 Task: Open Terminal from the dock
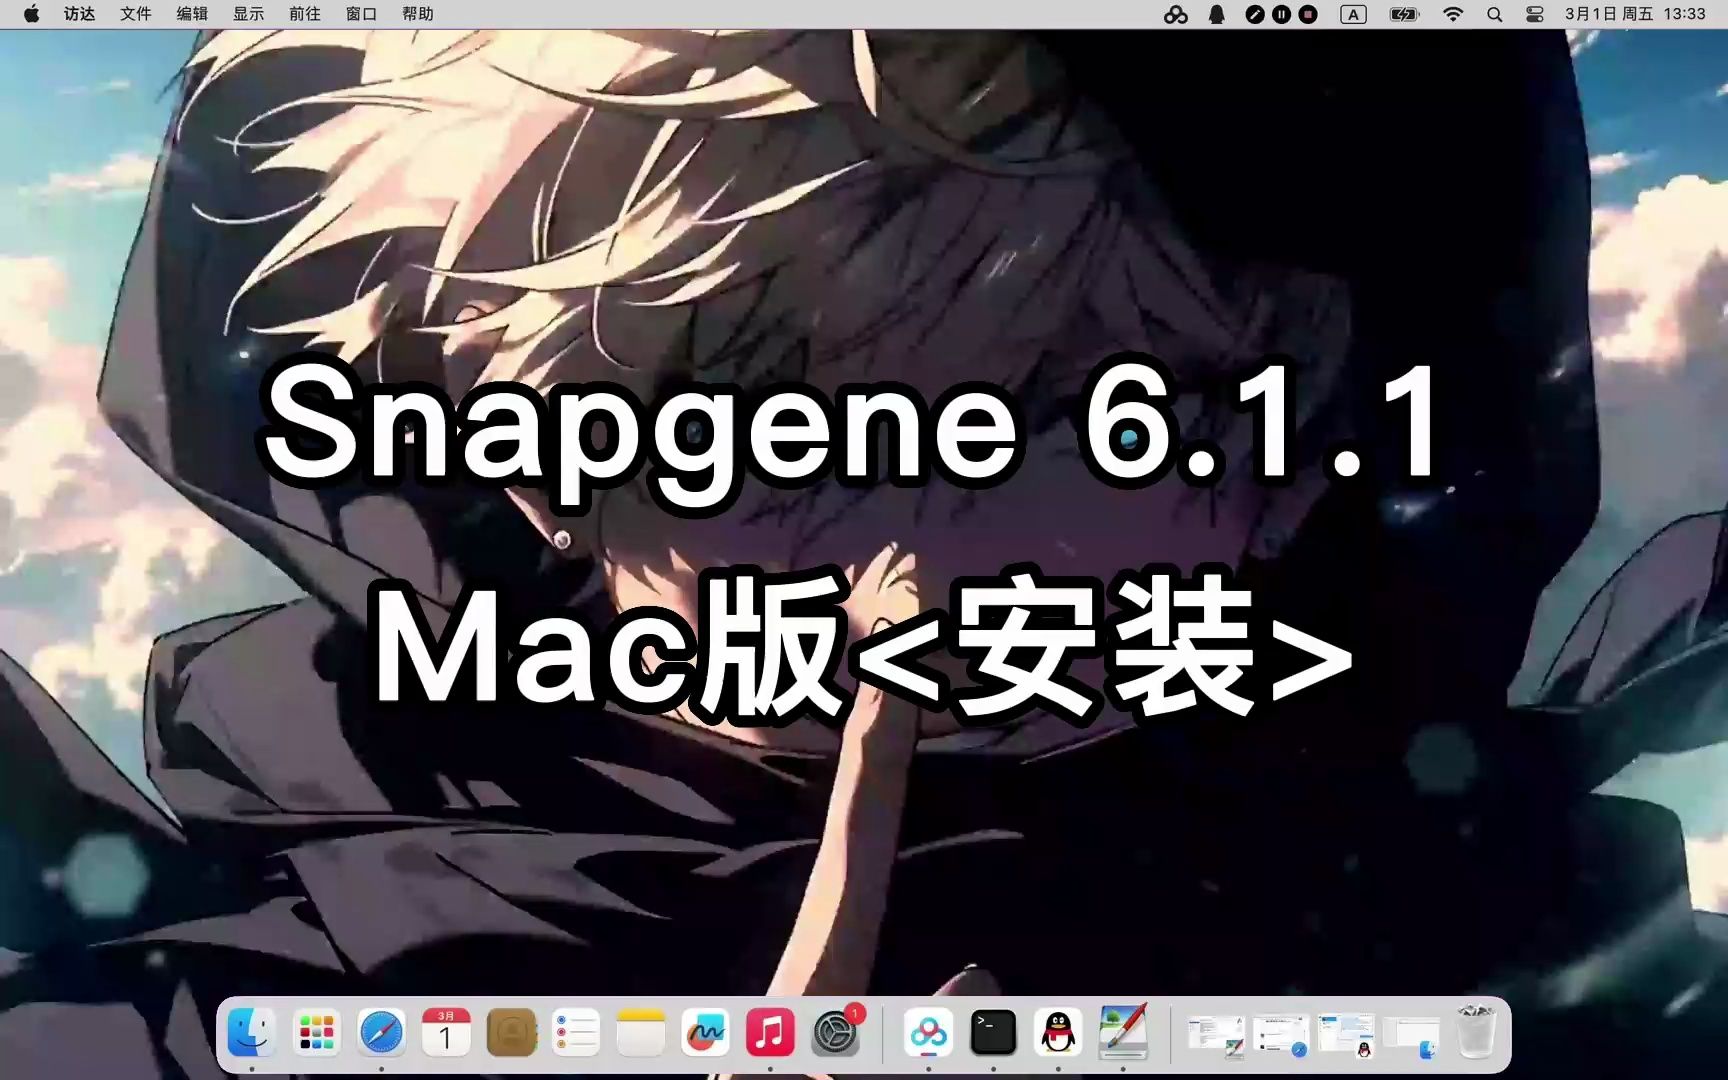tap(994, 1033)
